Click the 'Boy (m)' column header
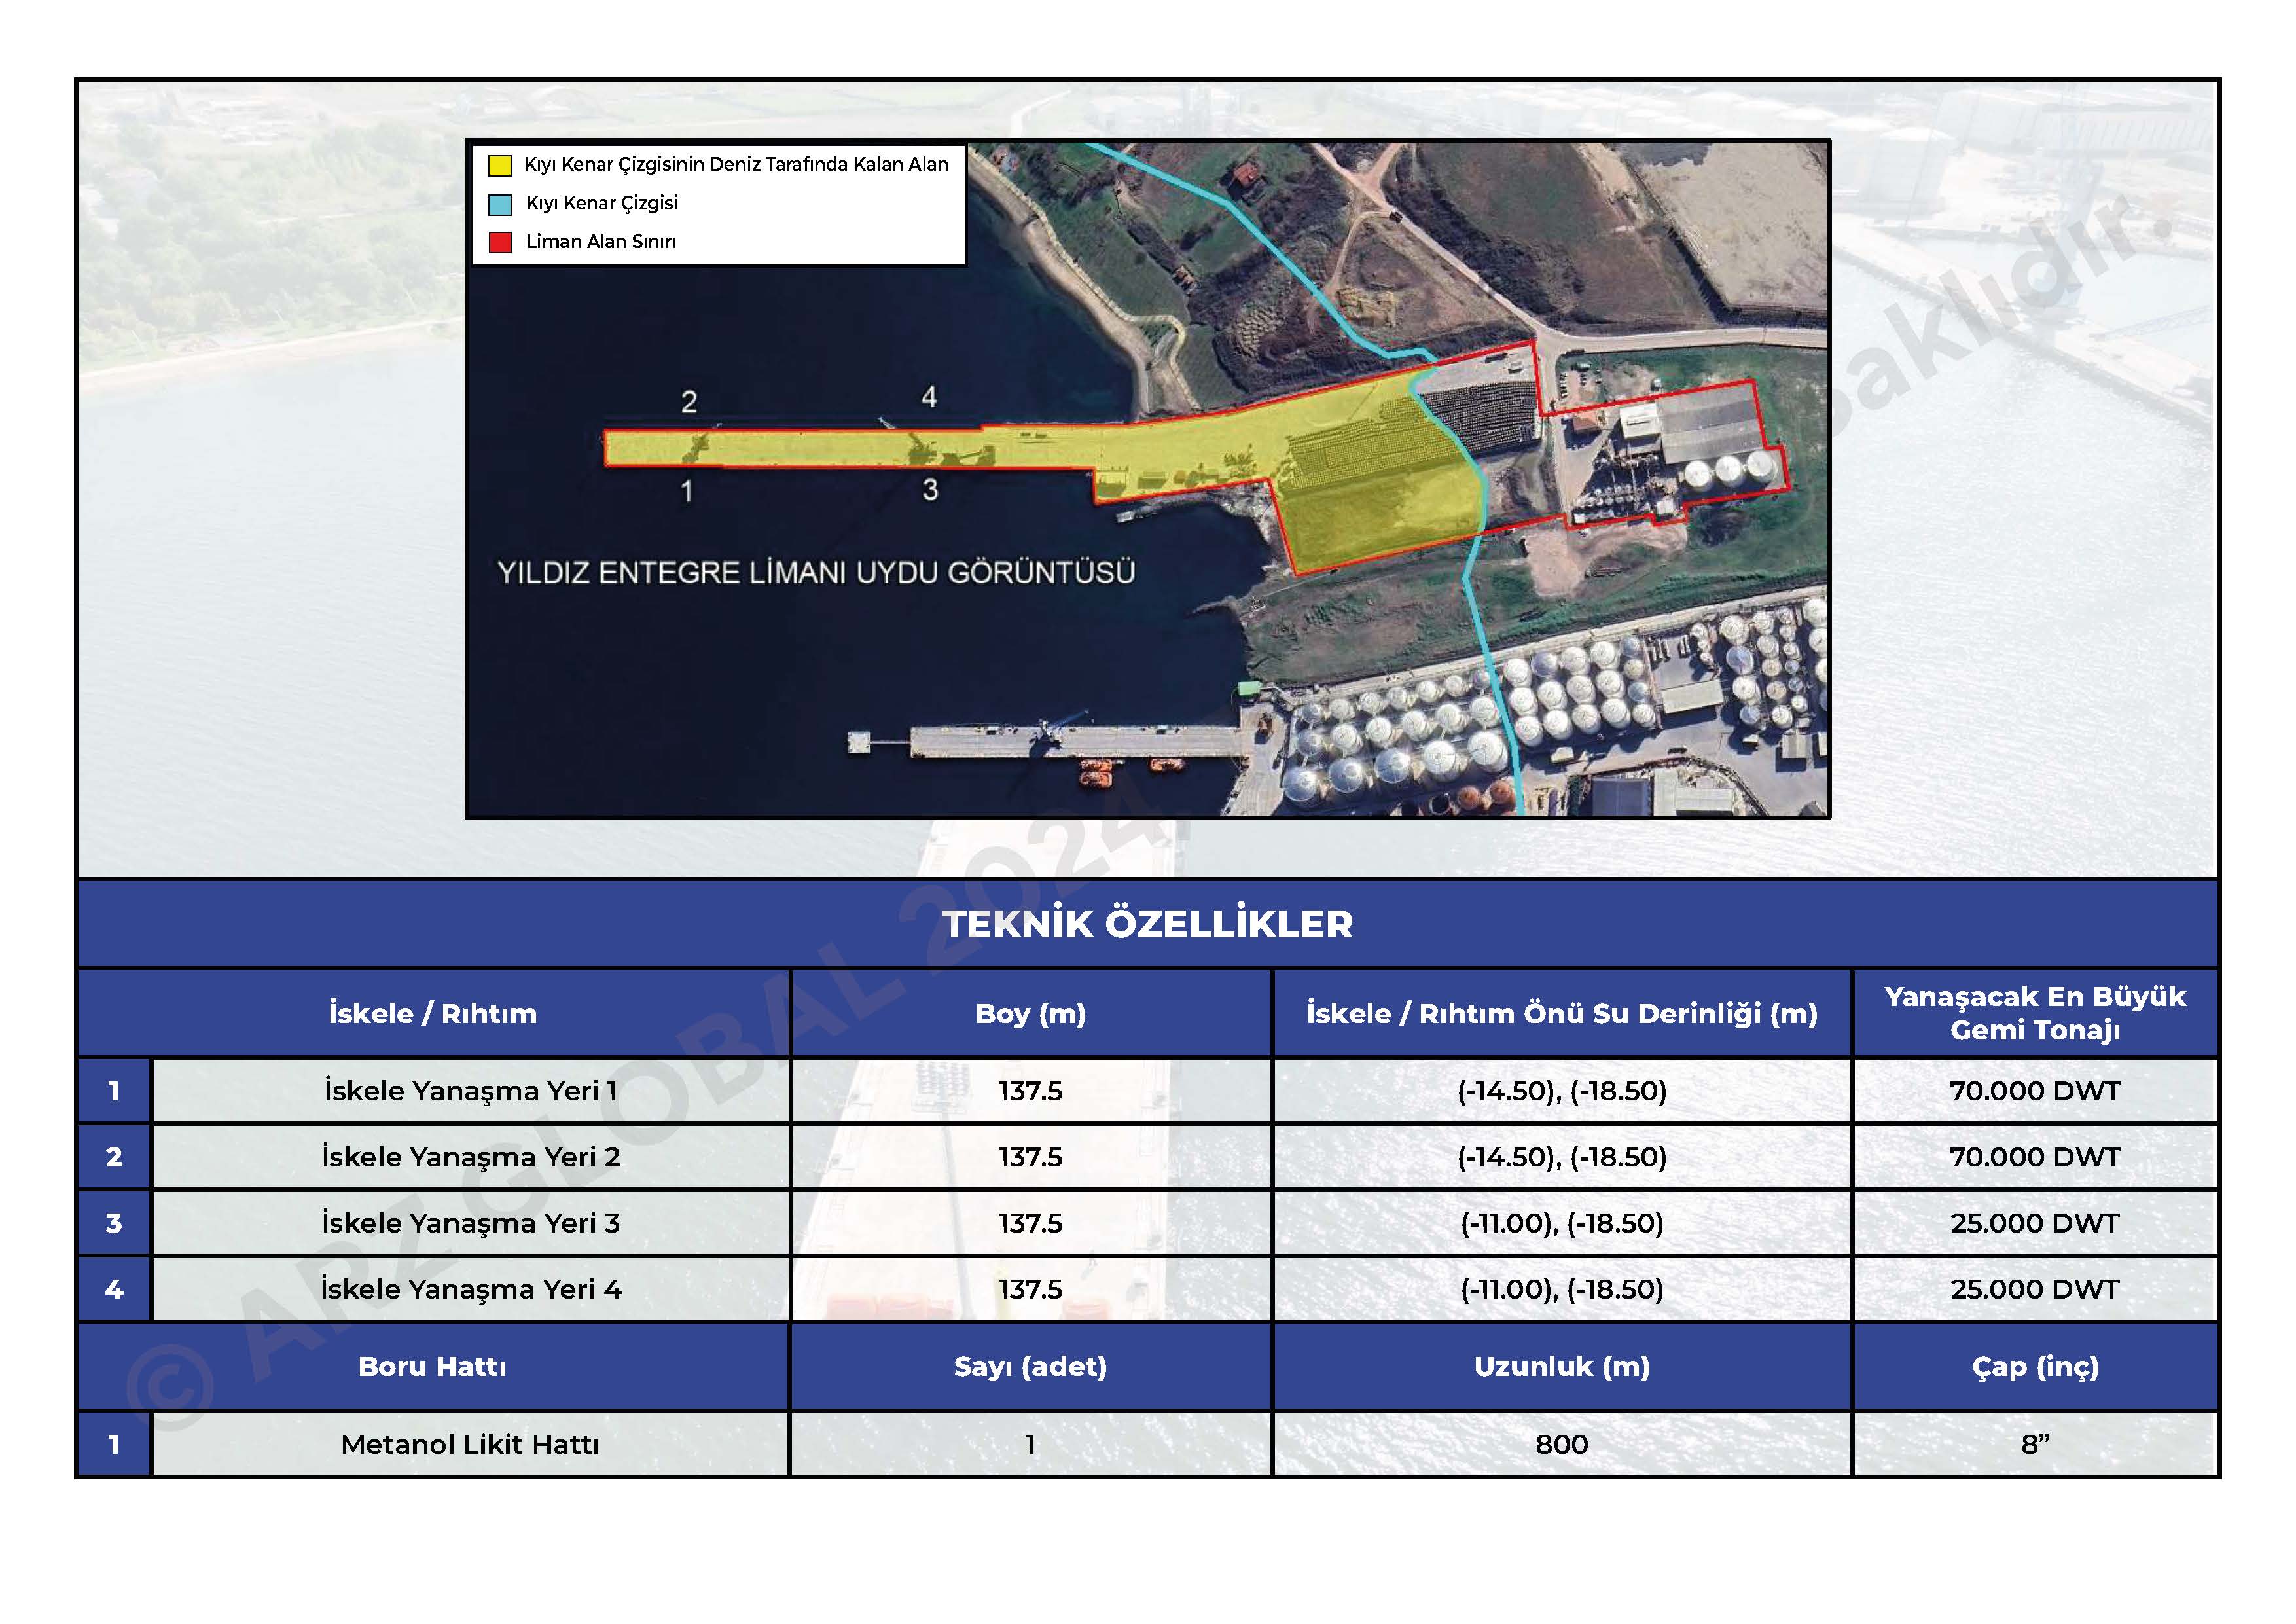Viewport: 2296px width, 1624px height. pos(1031,1013)
